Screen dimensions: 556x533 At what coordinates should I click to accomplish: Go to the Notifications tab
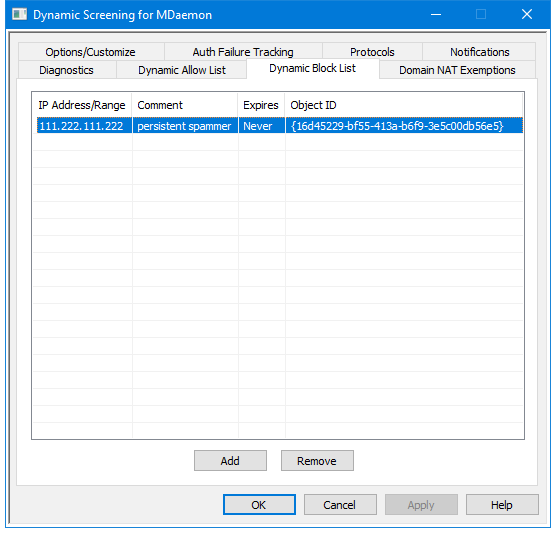coord(479,52)
